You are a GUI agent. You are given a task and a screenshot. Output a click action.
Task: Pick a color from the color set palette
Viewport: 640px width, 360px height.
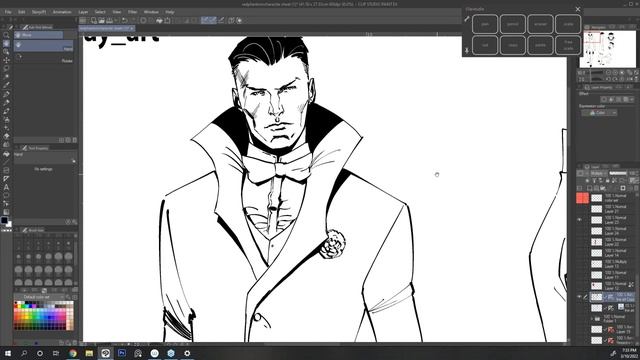click(x=44, y=316)
